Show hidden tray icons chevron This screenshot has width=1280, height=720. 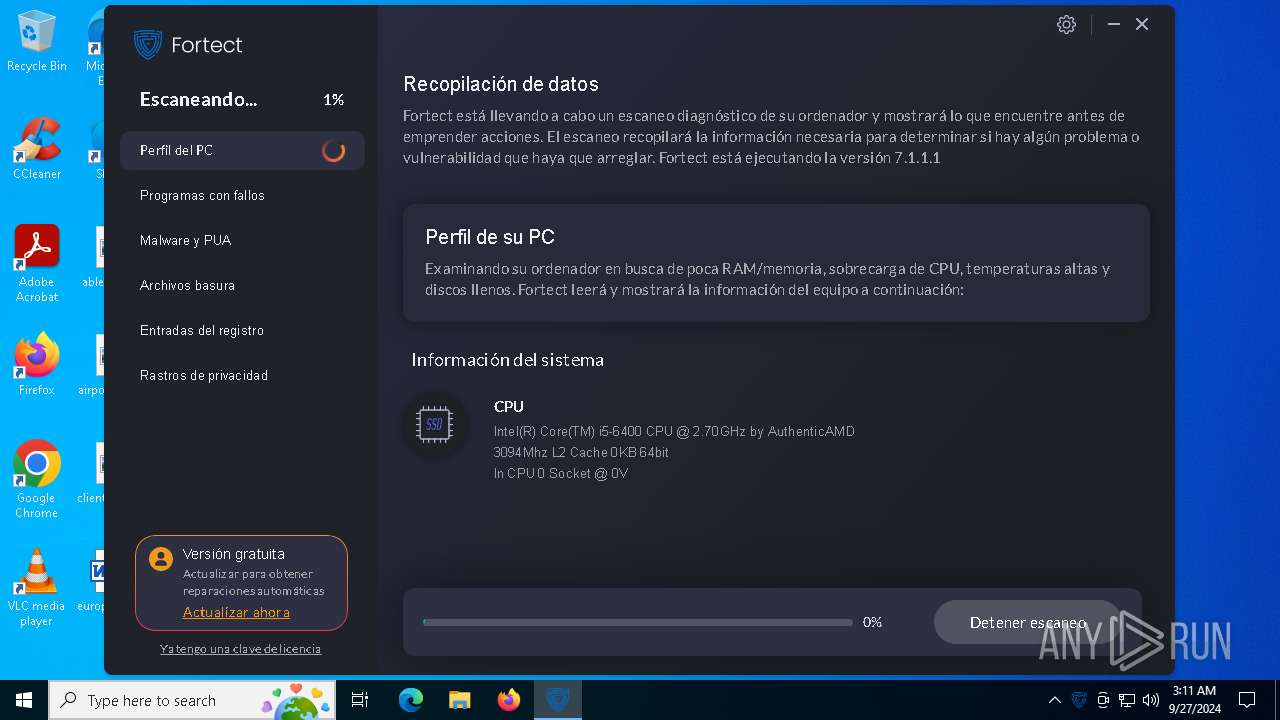pyautogui.click(x=1054, y=700)
